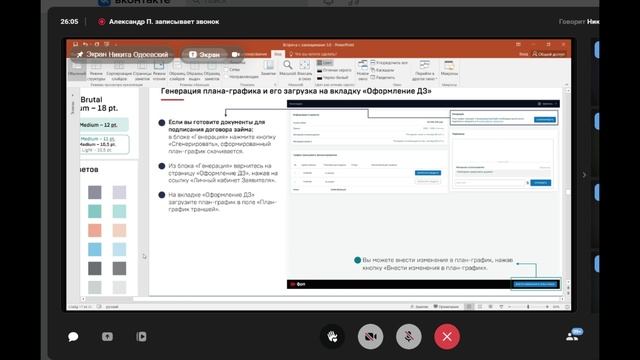Open the call chat bubble icon

coord(73,337)
